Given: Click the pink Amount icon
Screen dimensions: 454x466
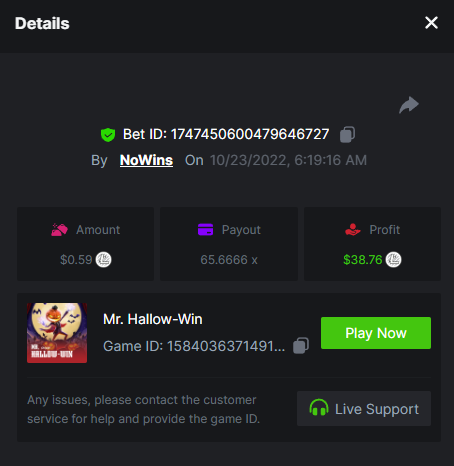Looking at the screenshot, I should pyautogui.click(x=59, y=230).
